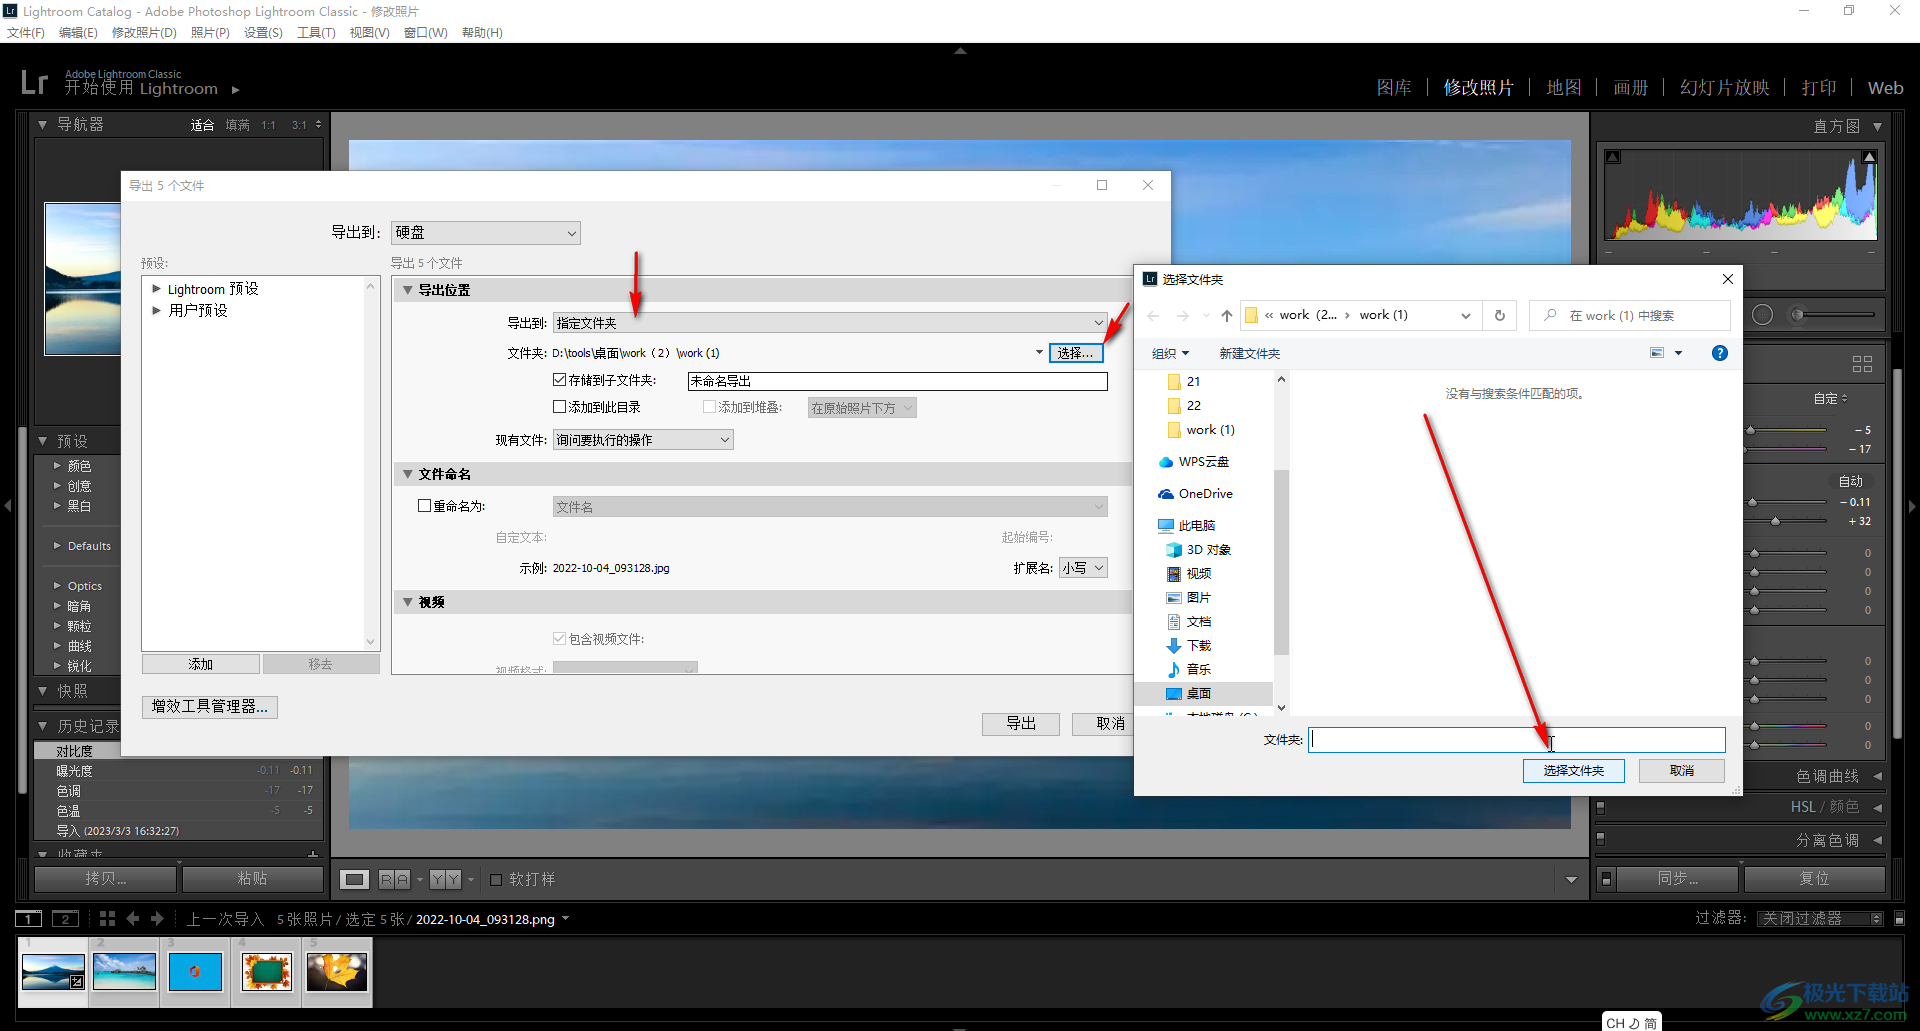
Task: Switch to the 图库 module
Action: click(x=1394, y=88)
